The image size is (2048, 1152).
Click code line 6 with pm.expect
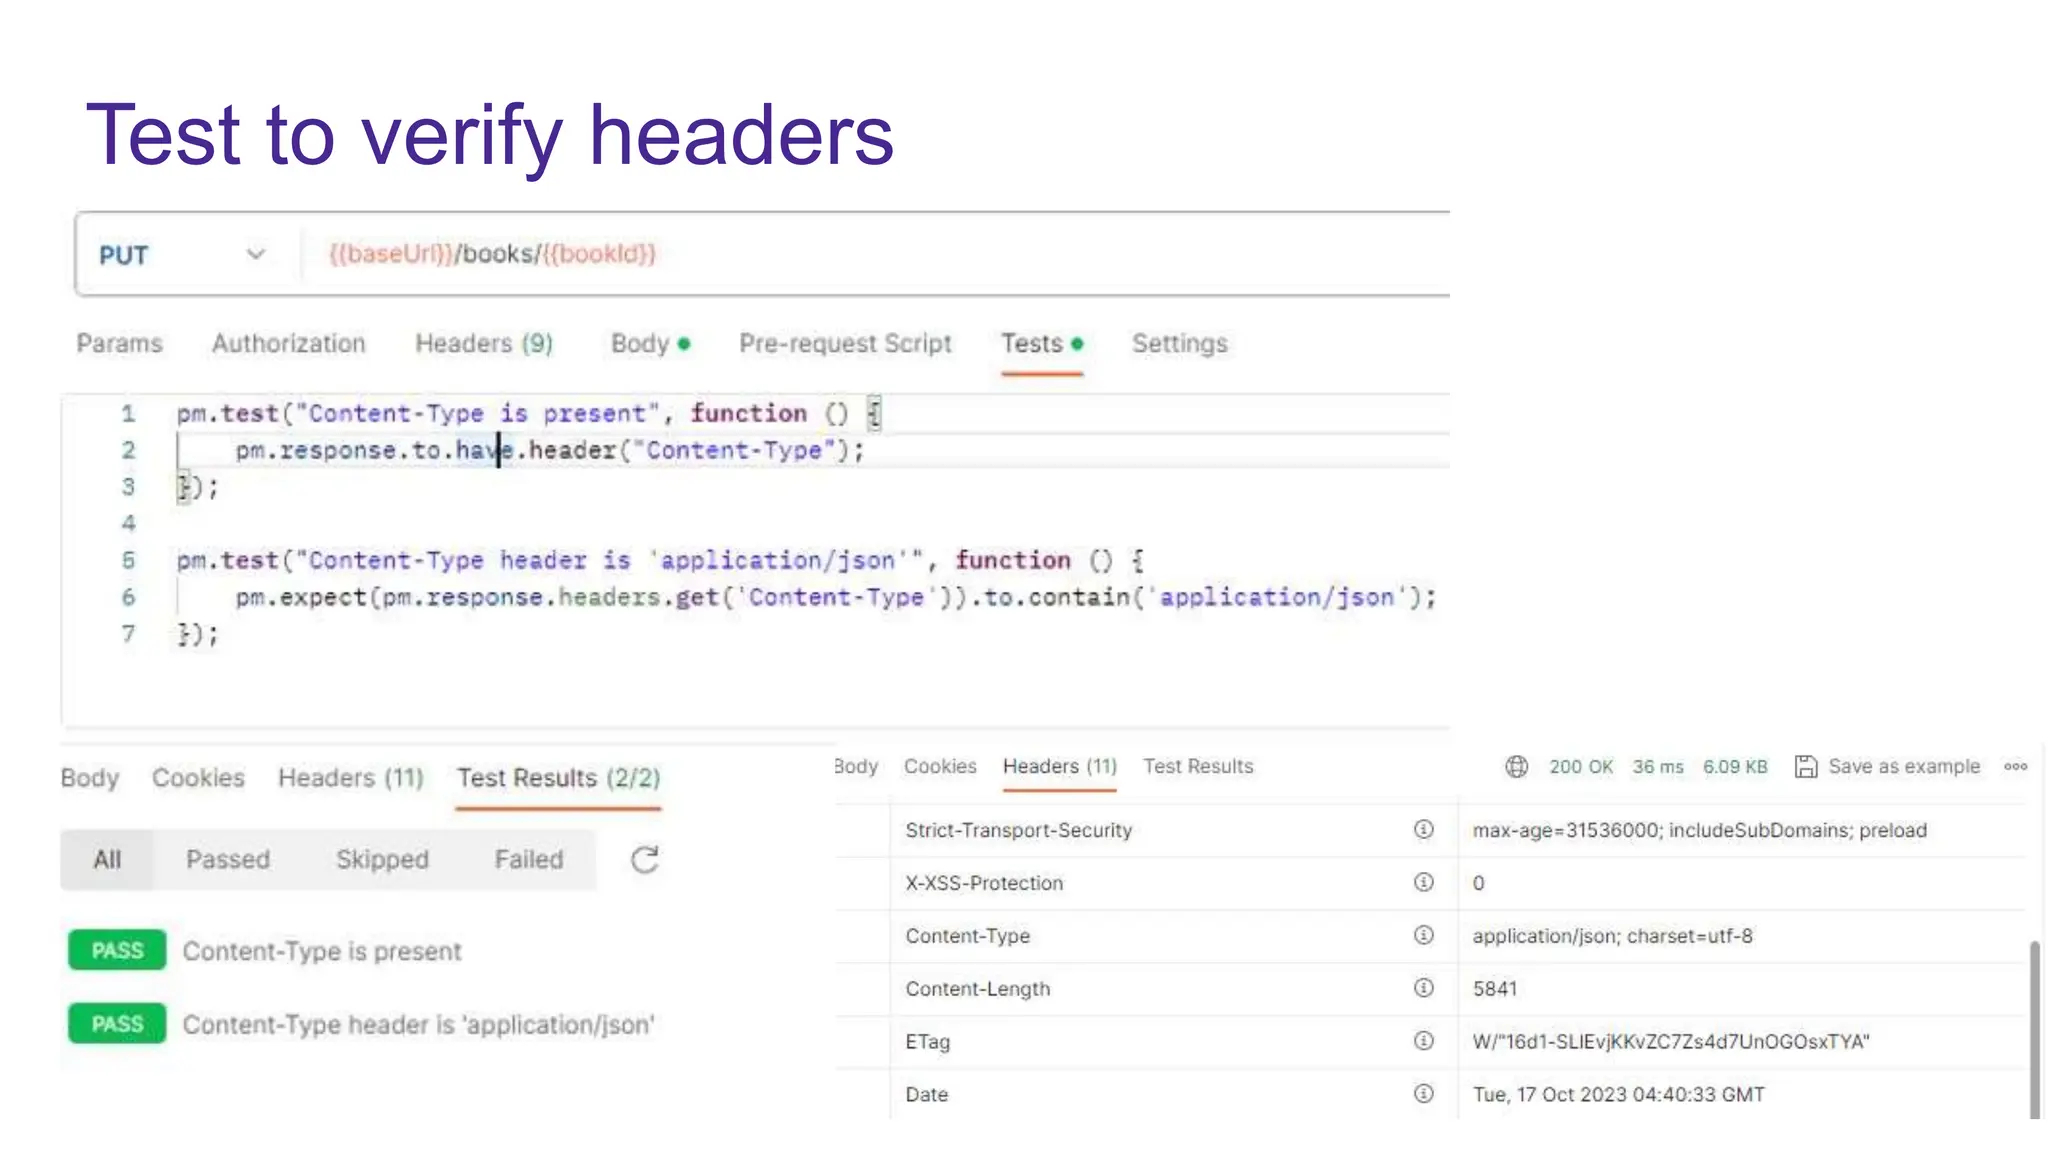pyautogui.click(x=836, y=597)
